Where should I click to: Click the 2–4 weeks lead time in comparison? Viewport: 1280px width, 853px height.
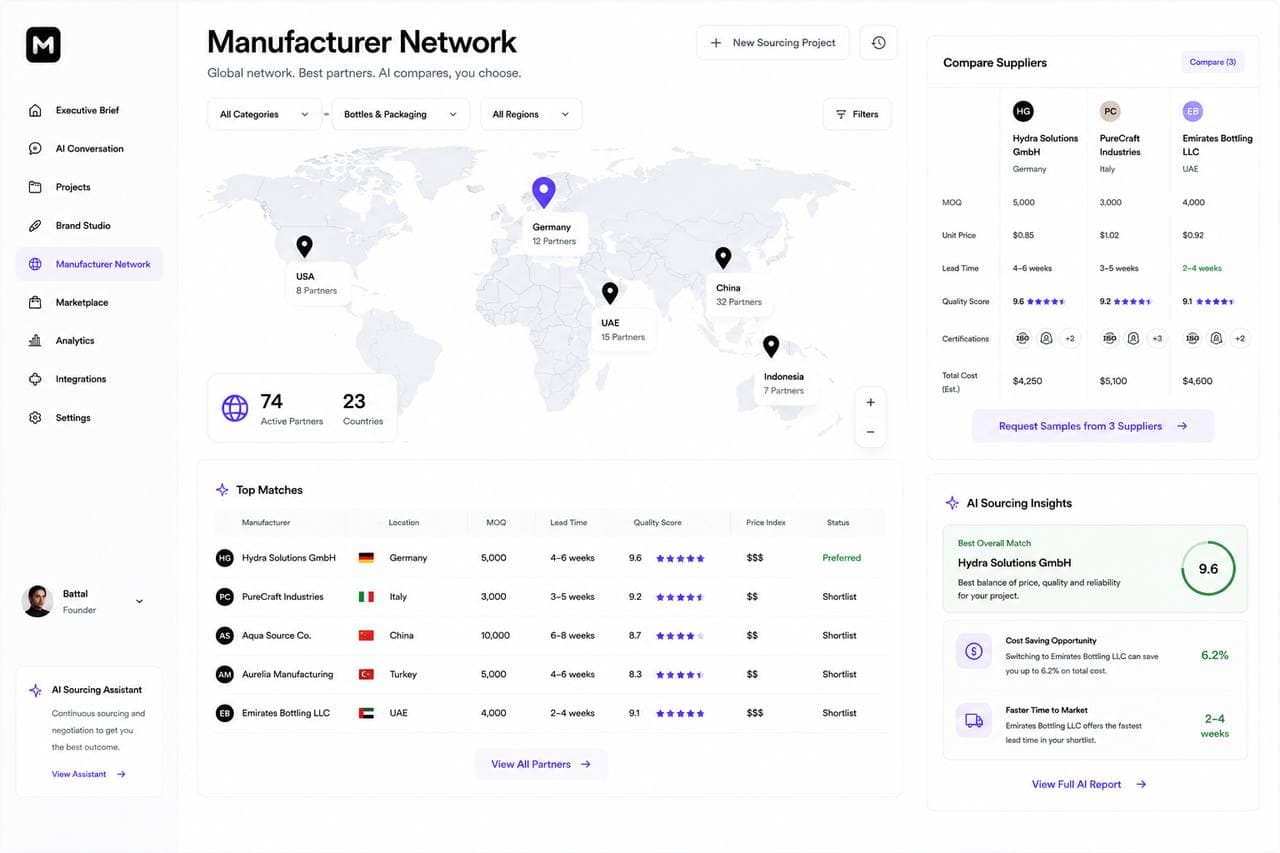click(x=1202, y=268)
